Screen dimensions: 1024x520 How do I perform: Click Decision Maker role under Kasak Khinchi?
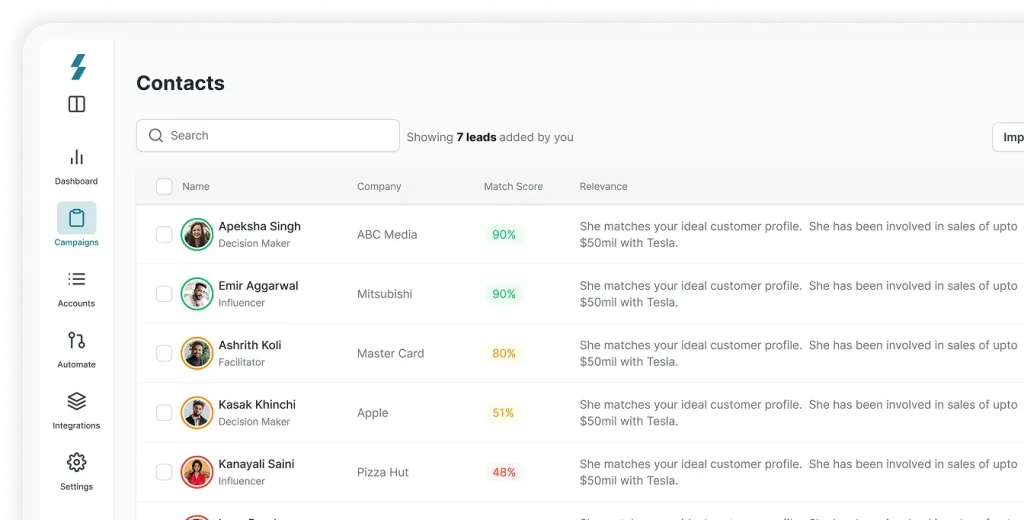click(x=254, y=421)
